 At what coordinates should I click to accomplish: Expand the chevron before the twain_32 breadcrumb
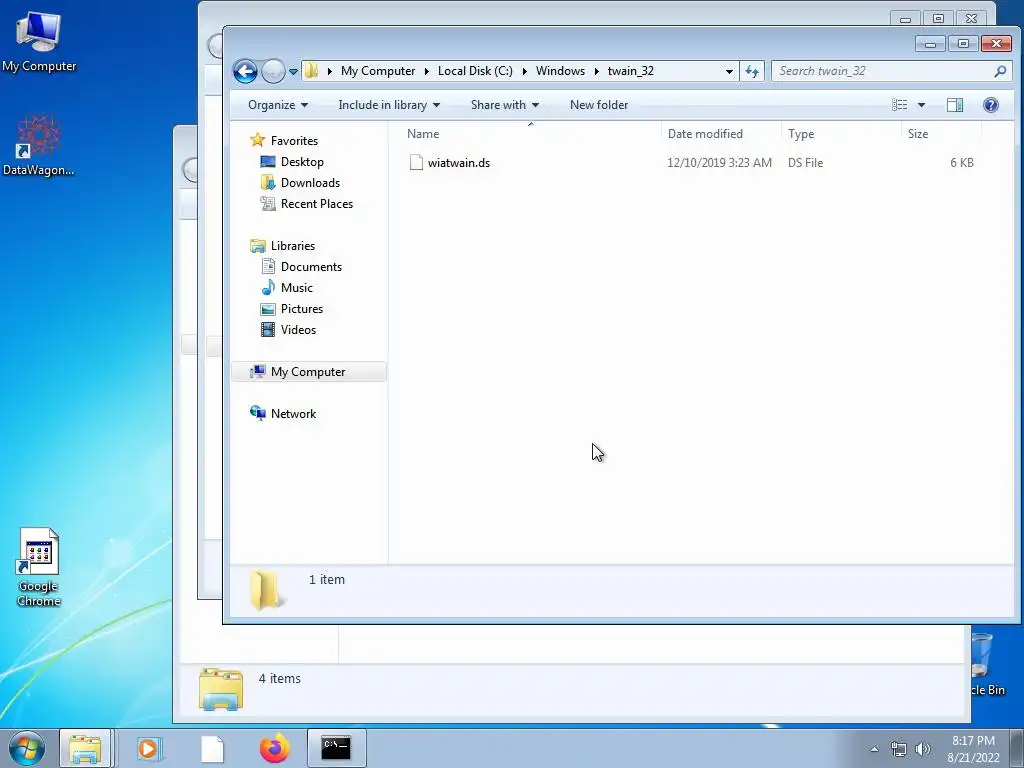596,71
